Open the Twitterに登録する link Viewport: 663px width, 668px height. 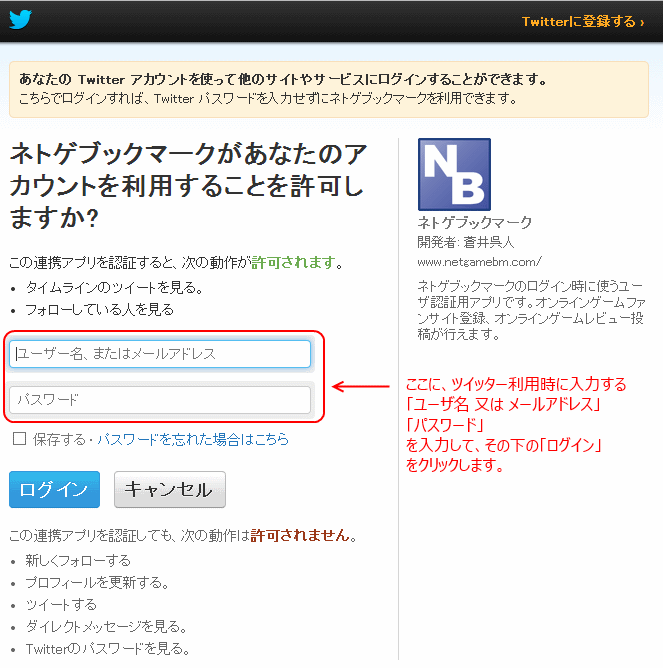pyautogui.click(x=582, y=21)
